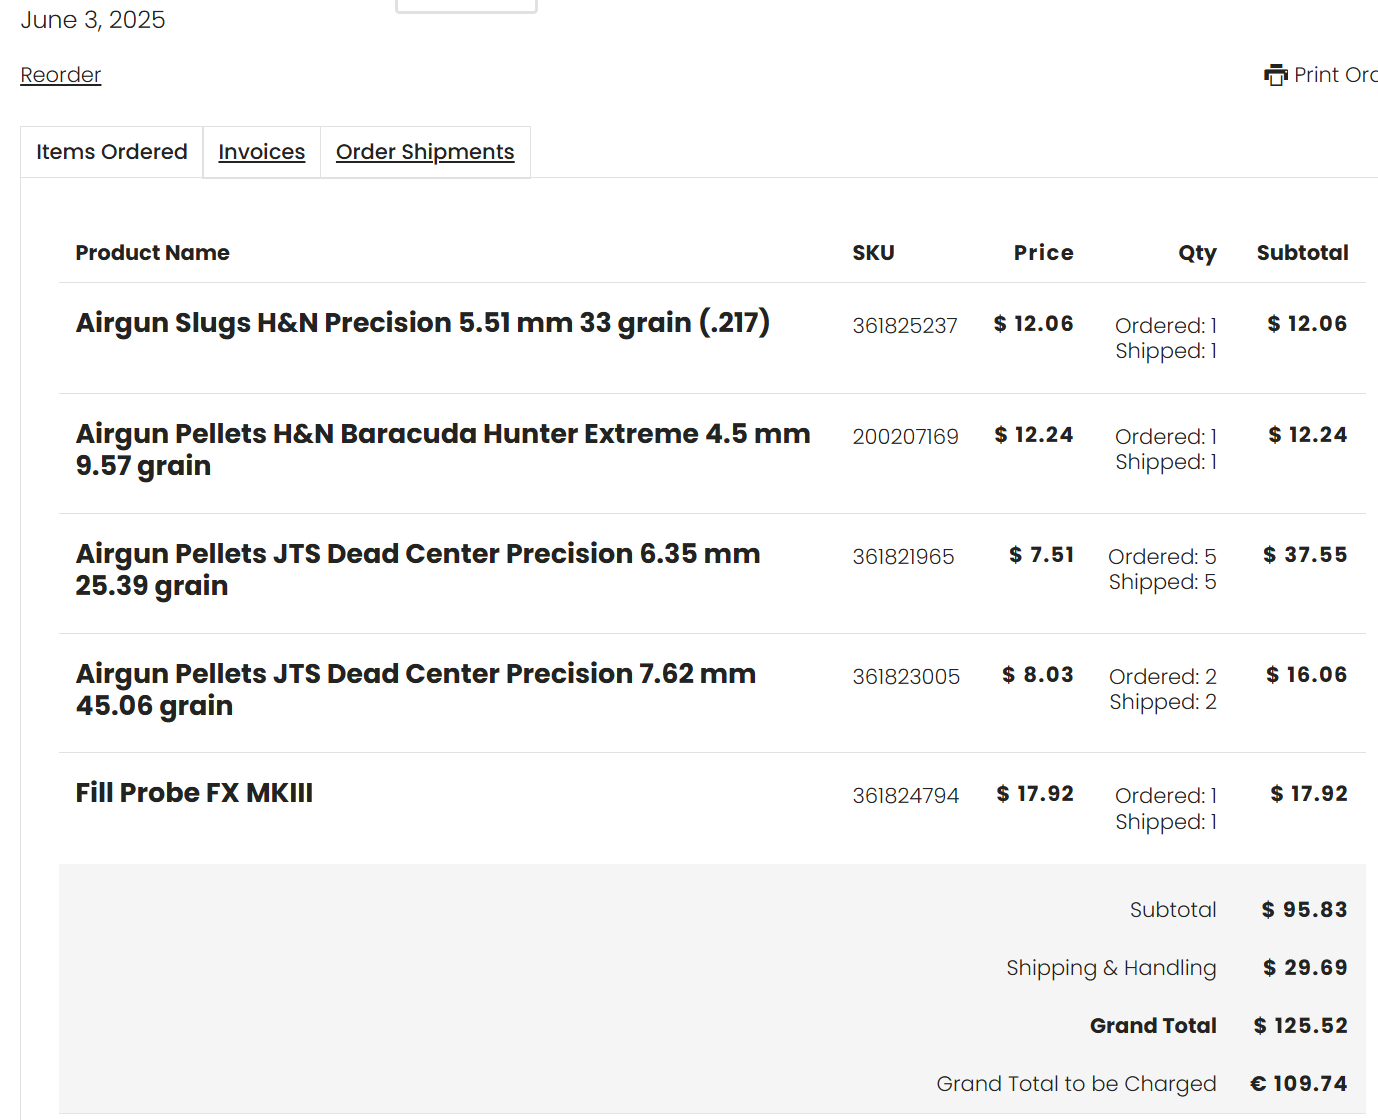Screen dimensions: 1378x1120
Task: Select JTS Dead Center Precision 7.62 mm item
Action: [416, 689]
